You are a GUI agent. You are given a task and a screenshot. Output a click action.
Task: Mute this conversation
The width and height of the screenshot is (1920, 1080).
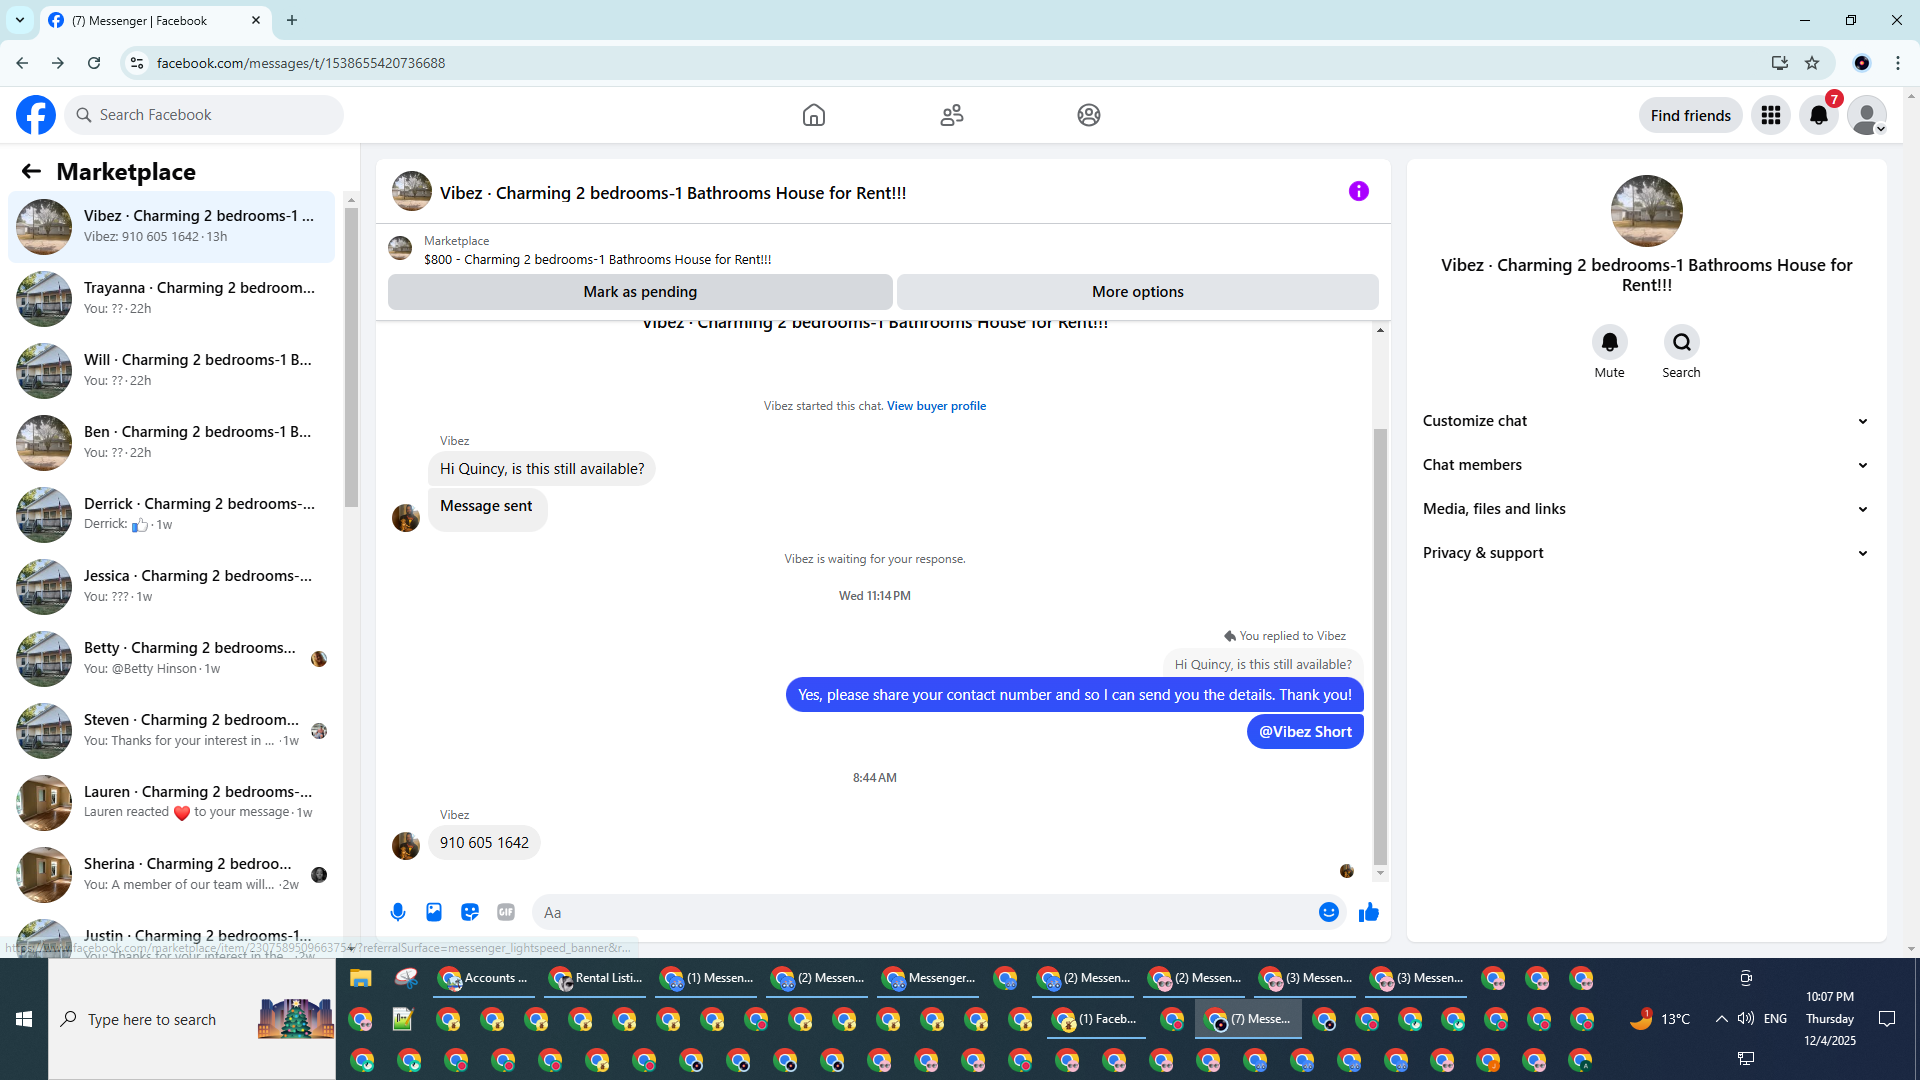coord(1609,343)
